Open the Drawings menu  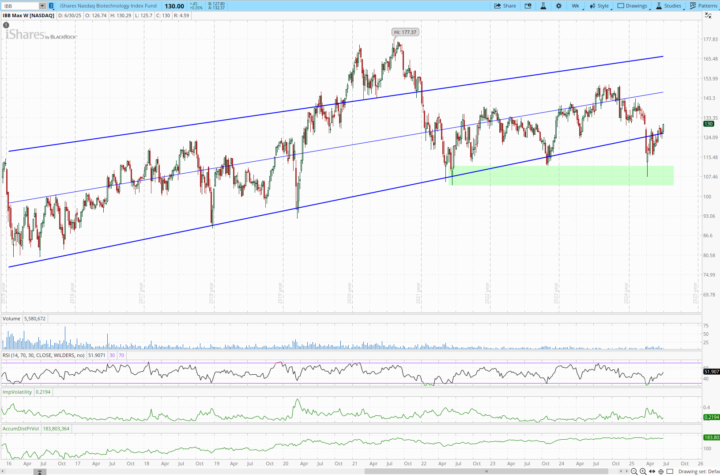click(633, 6)
